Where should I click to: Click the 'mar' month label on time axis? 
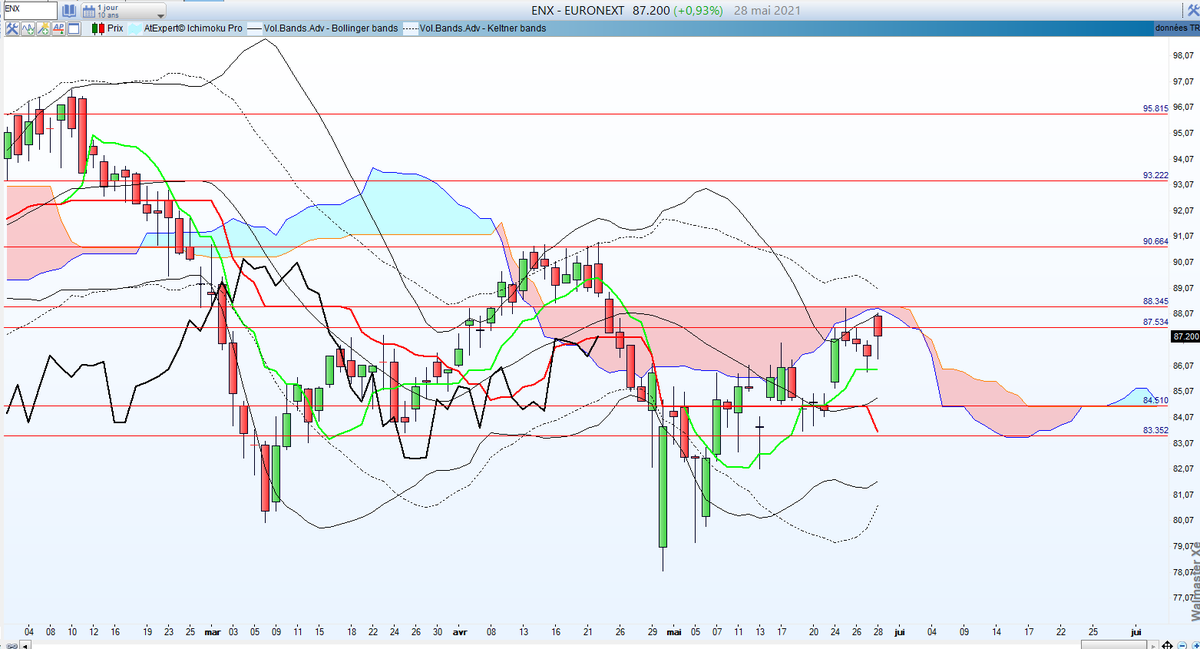point(212,632)
